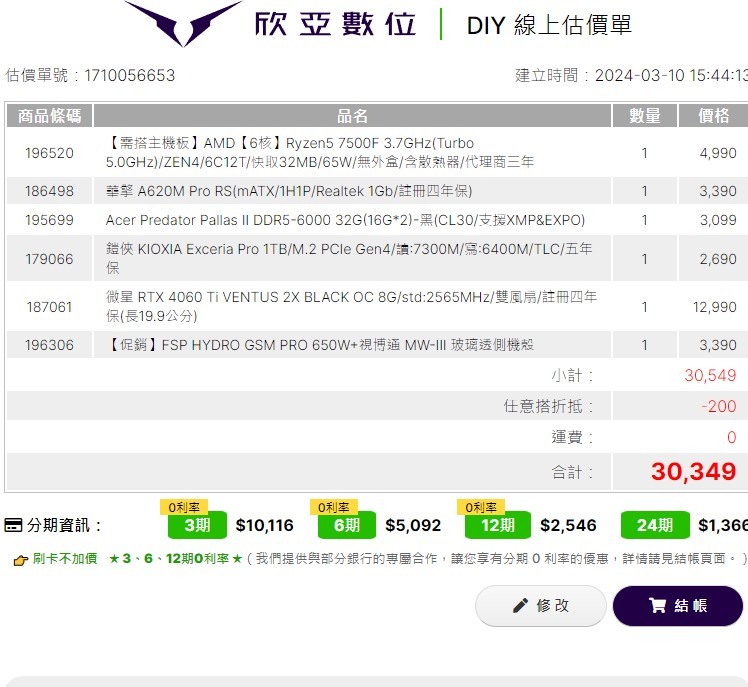Click the 任意搭折抵 value -200
Viewport: 748px width, 687px height.
click(x=718, y=406)
